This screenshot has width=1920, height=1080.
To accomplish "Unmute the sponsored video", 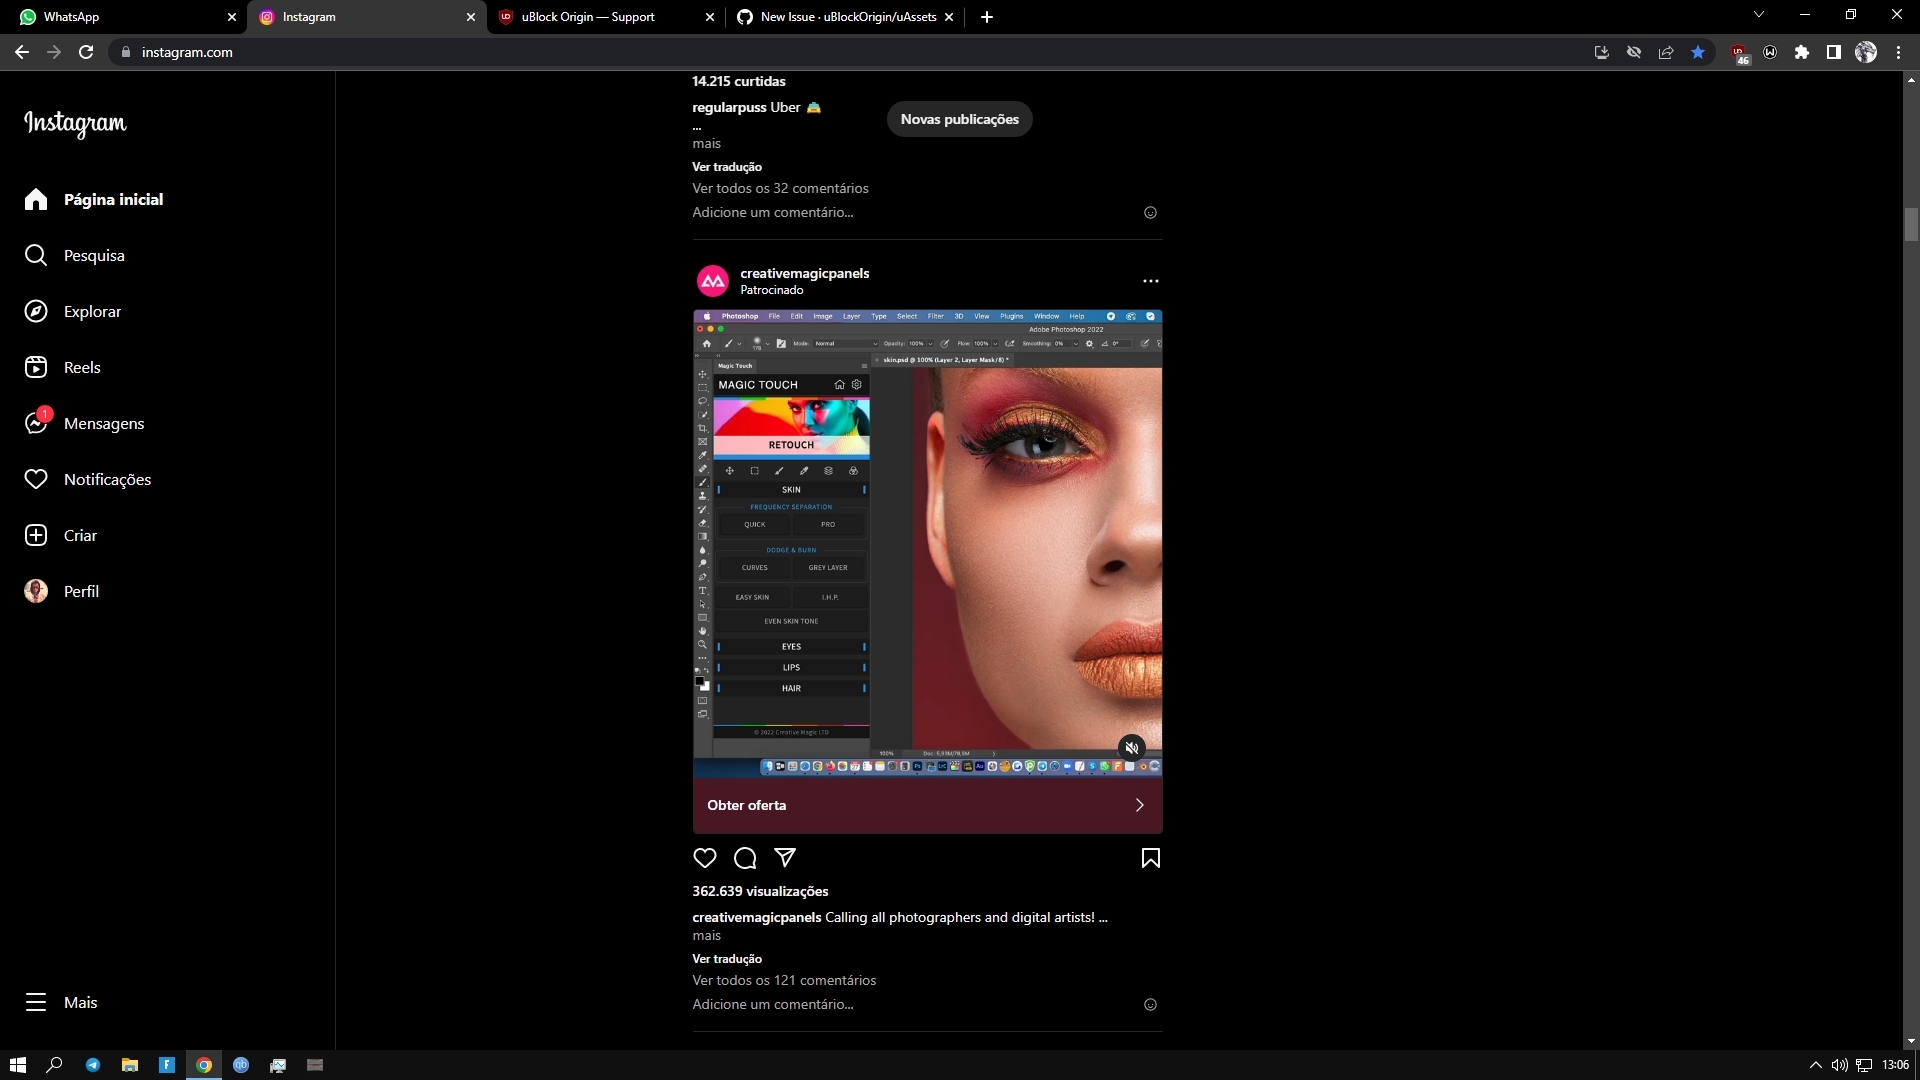I will tap(1131, 747).
